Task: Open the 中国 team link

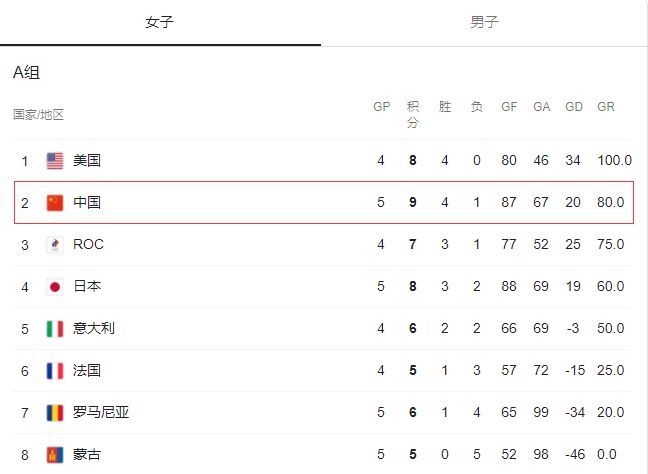Action: (87, 202)
